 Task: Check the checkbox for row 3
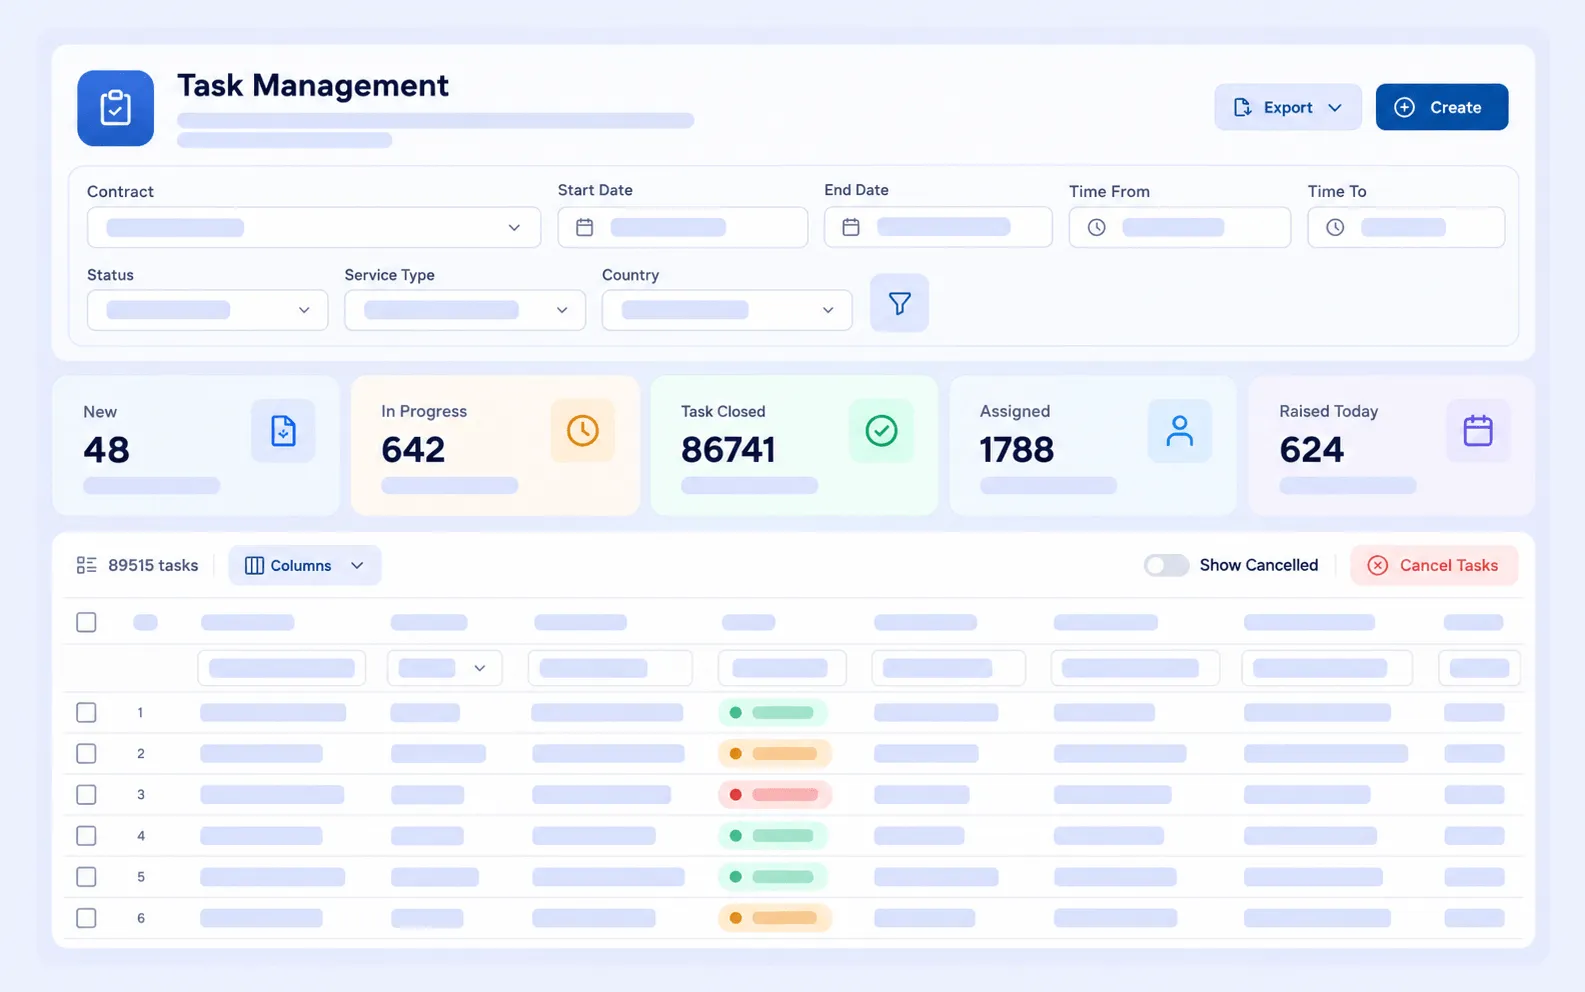pyautogui.click(x=87, y=795)
